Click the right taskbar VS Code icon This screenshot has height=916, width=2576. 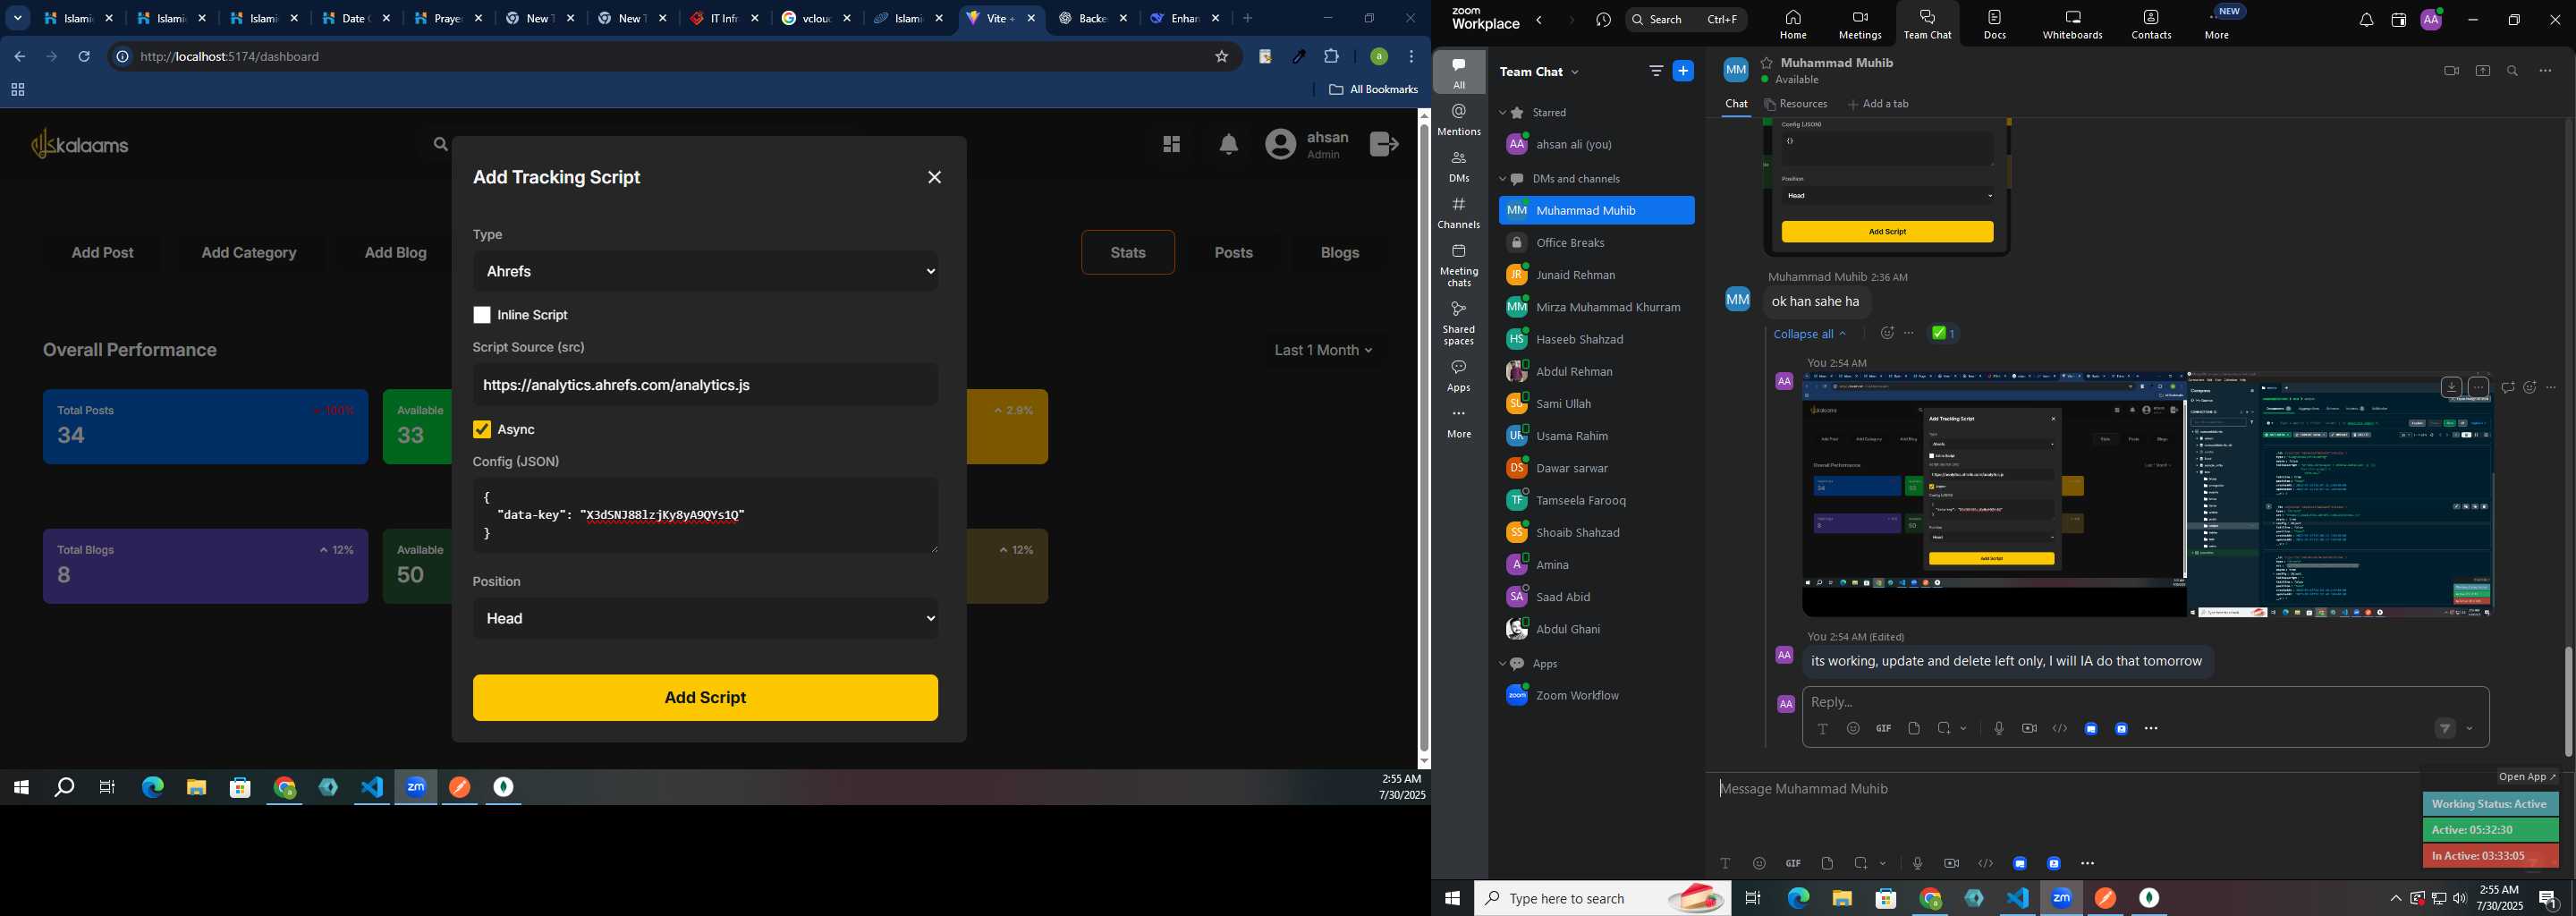tap(2018, 898)
